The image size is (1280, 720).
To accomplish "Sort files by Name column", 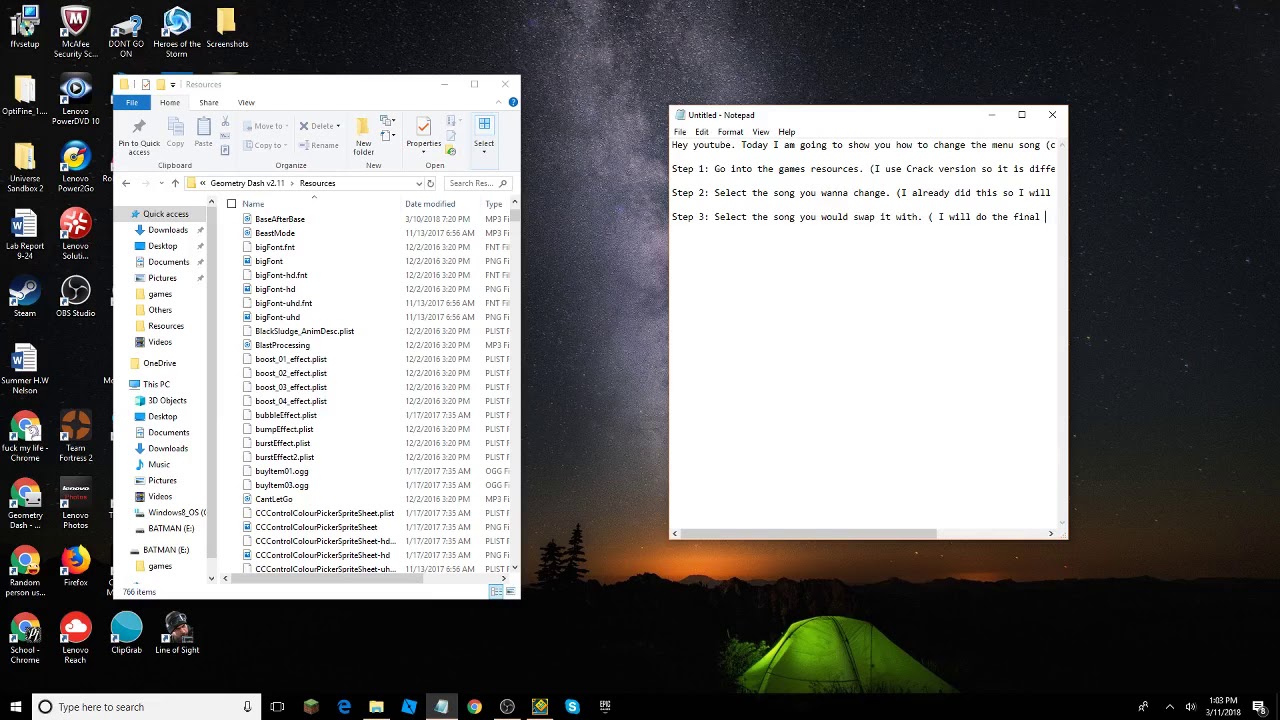I will (253, 204).
